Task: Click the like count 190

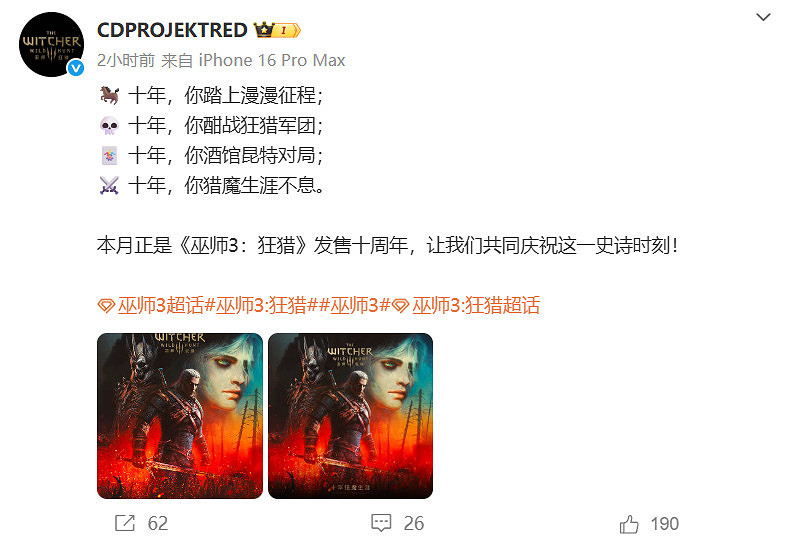Action: 665,524
